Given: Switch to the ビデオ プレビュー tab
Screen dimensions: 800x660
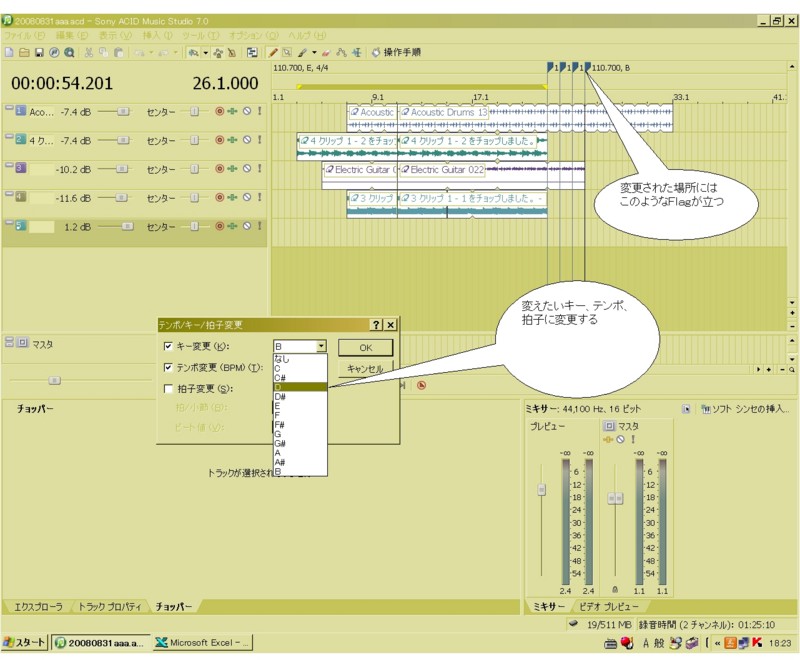Looking at the screenshot, I should coord(608,606).
